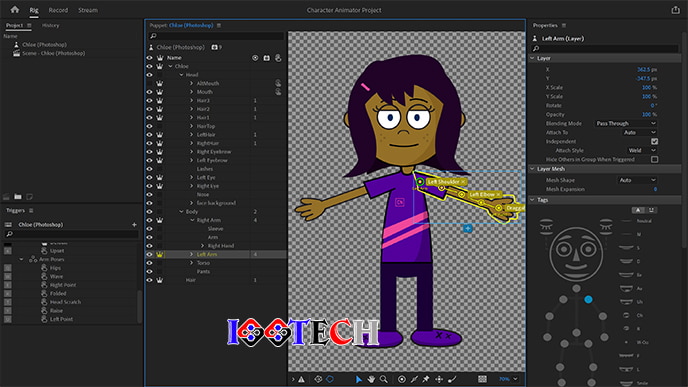
Task: Open the History panel tab
Action: click(50, 25)
